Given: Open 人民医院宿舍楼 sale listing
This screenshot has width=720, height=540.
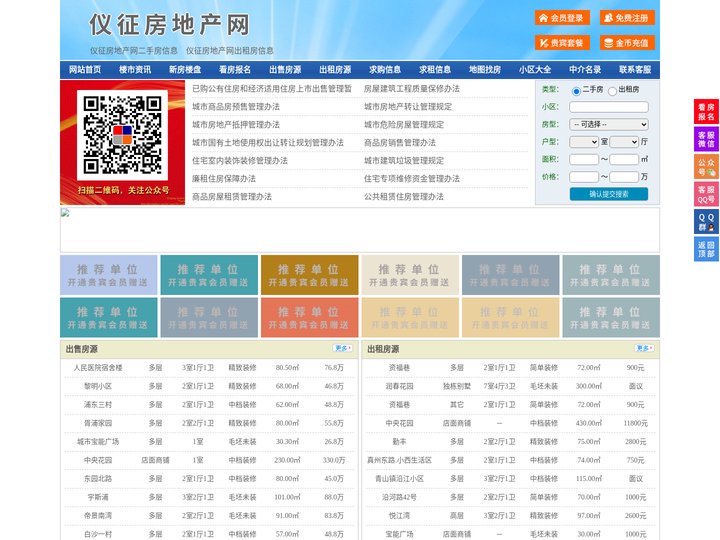Looking at the screenshot, I should [x=98, y=368].
